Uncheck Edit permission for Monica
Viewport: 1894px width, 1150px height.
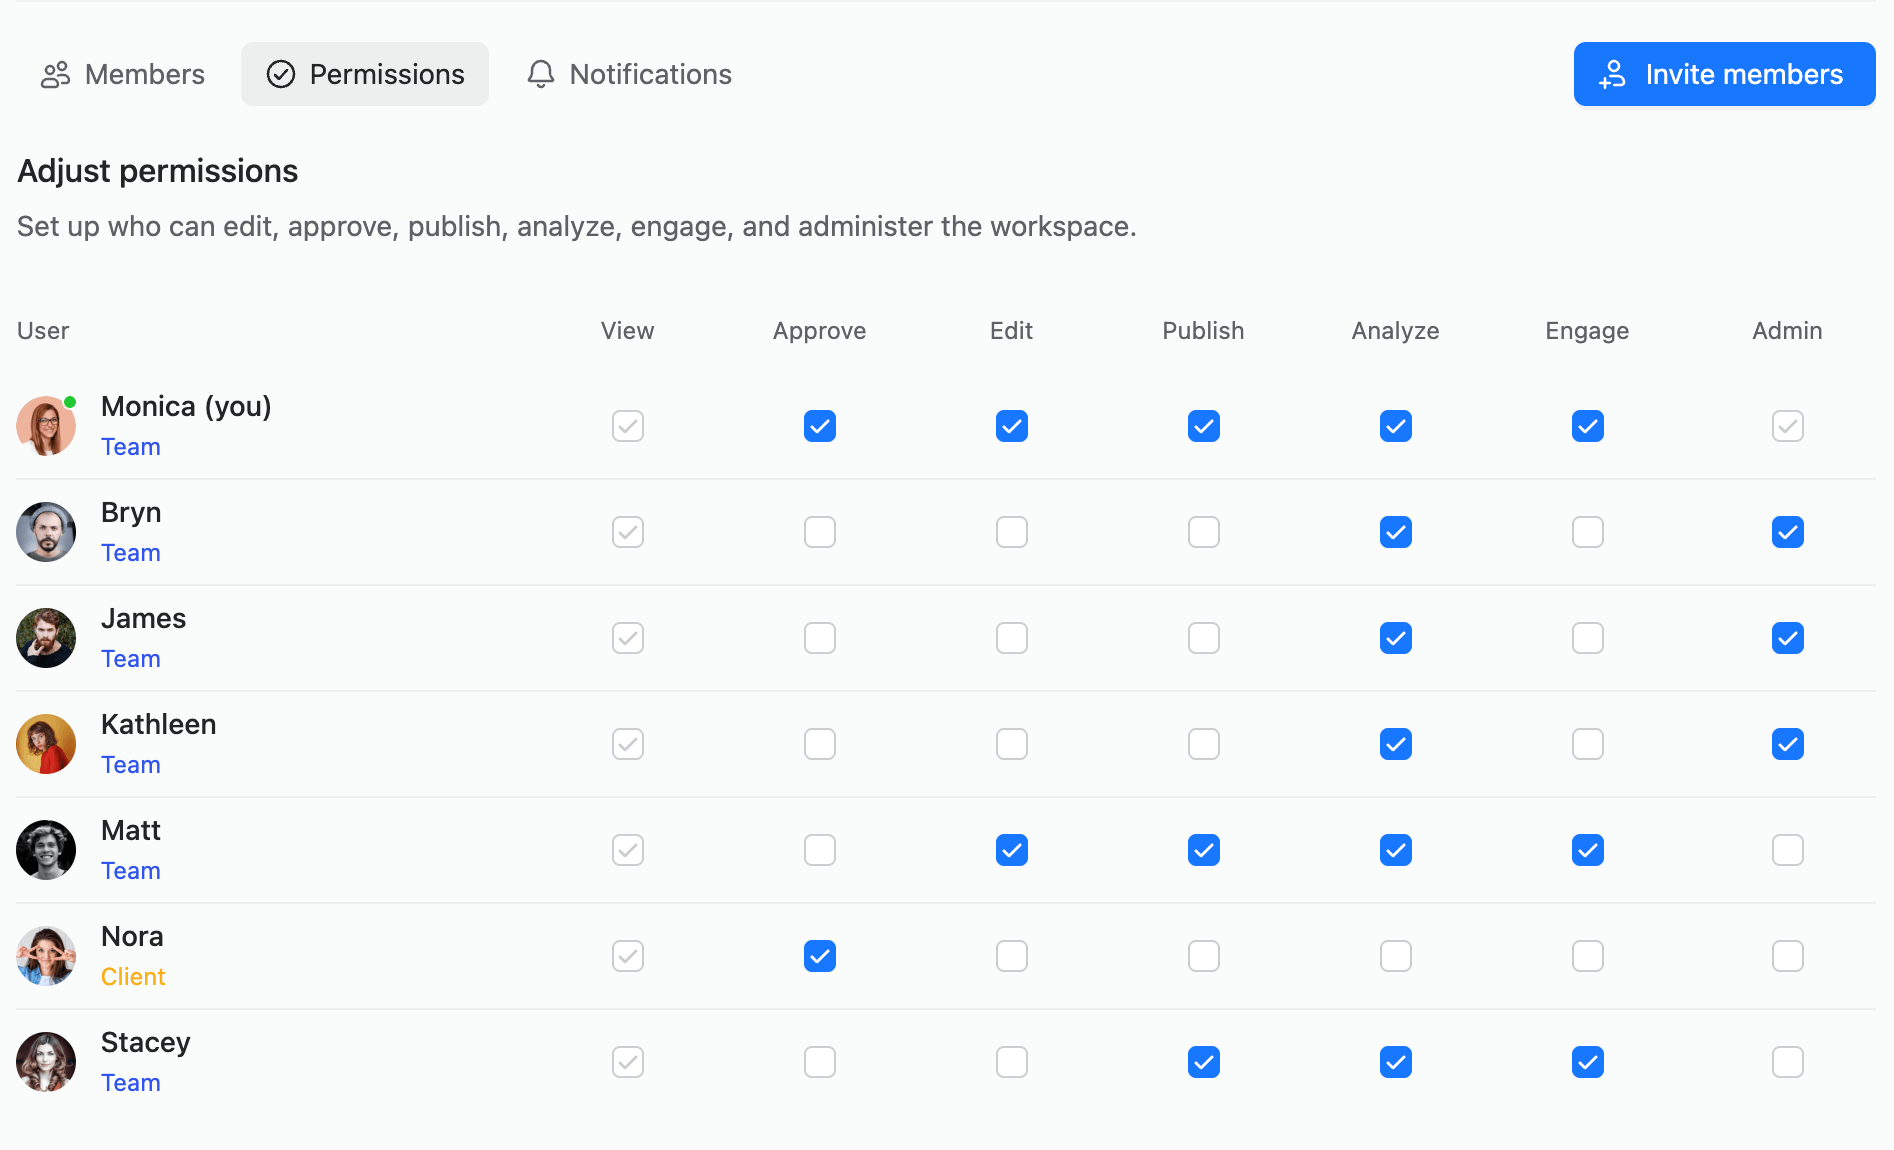coord(1012,426)
